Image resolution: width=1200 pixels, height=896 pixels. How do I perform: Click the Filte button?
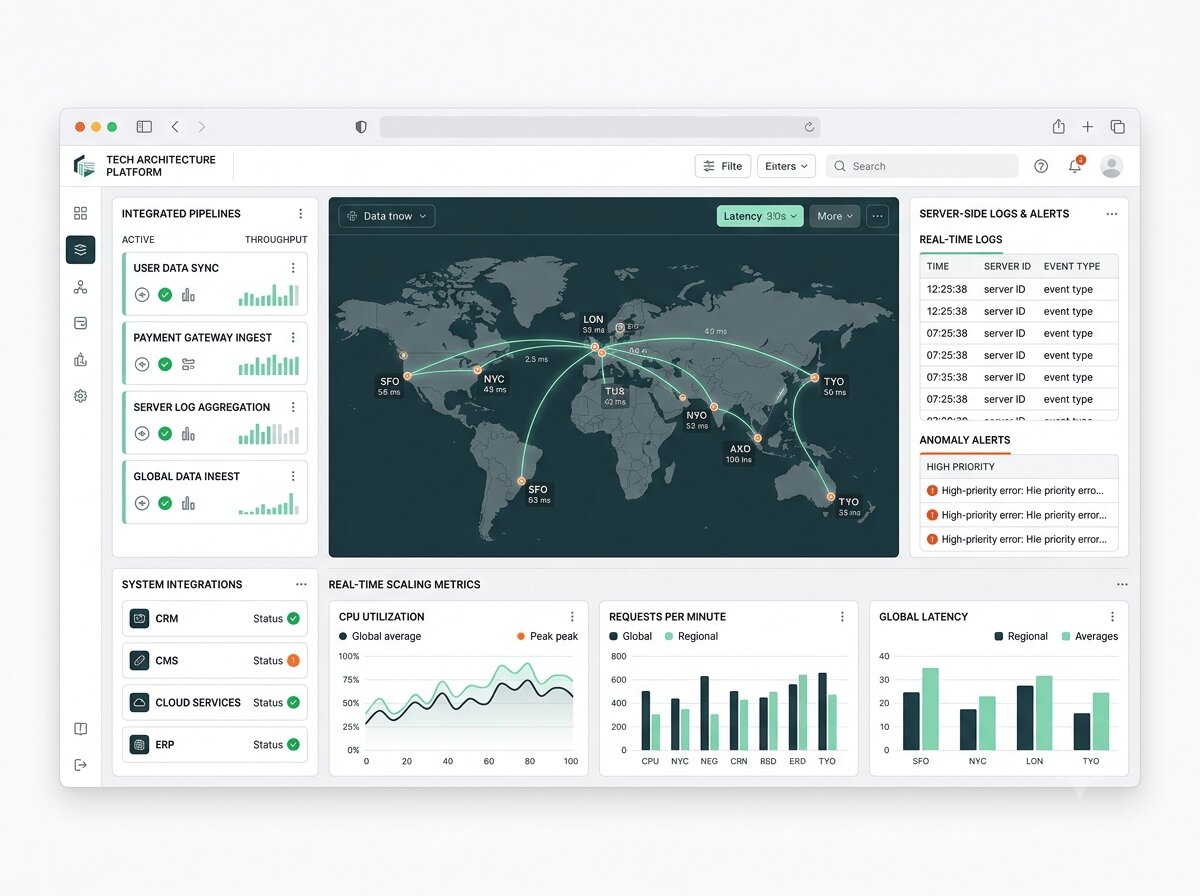point(723,166)
